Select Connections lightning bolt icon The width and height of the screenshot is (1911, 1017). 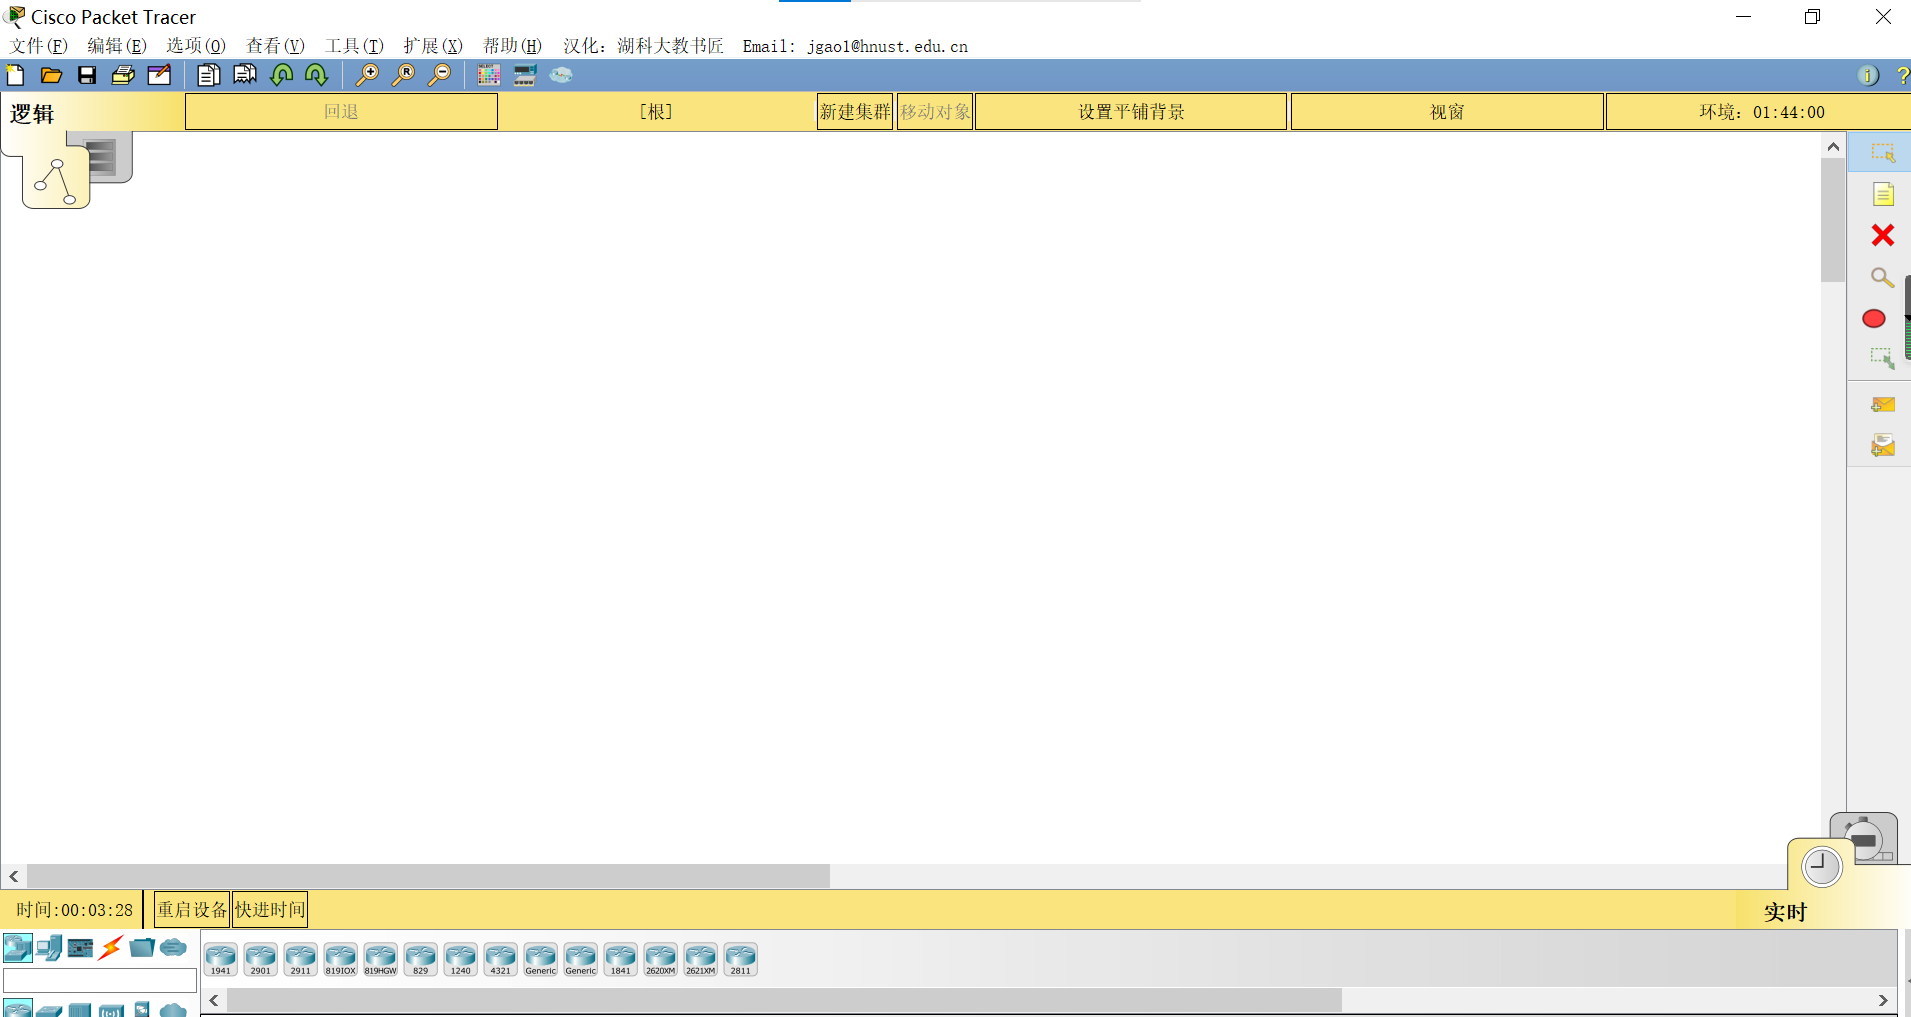point(111,946)
